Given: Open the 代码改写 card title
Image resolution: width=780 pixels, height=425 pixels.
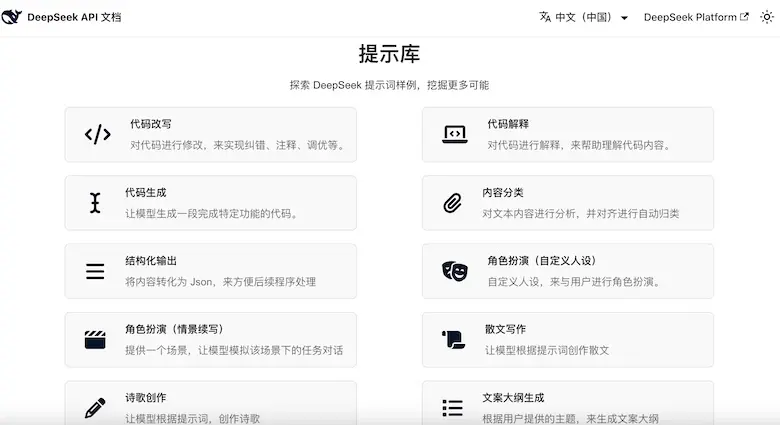Looking at the screenshot, I should tap(151, 124).
